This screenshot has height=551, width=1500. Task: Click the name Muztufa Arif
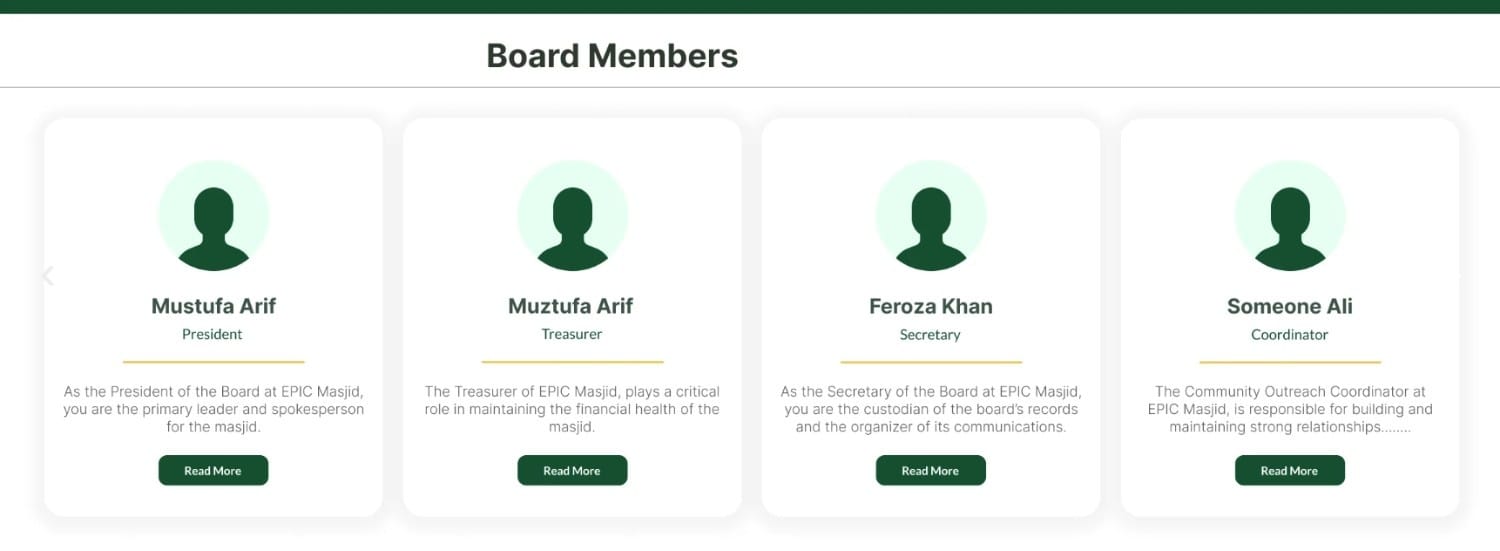coord(571,306)
